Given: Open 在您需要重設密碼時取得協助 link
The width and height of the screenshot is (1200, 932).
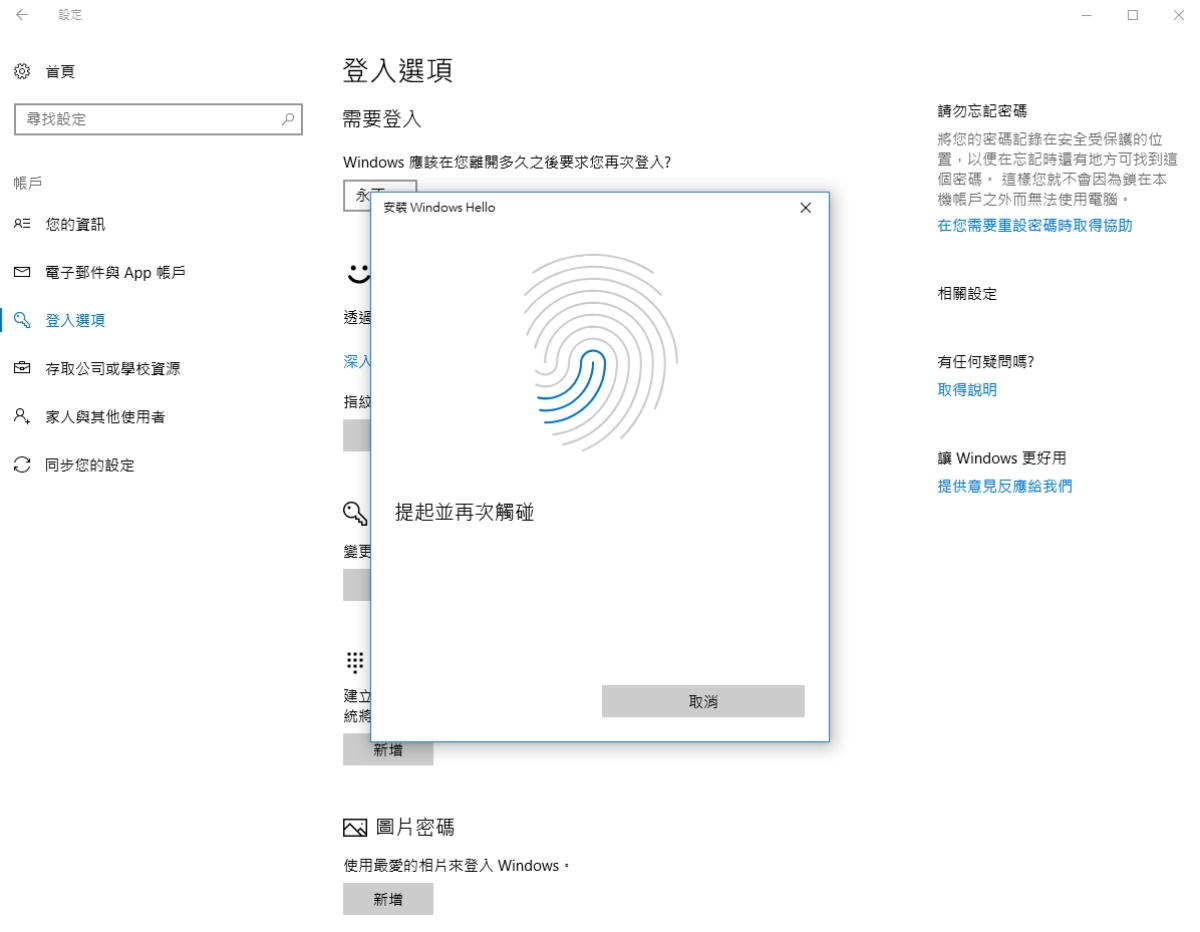Looking at the screenshot, I should (1035, 226).
